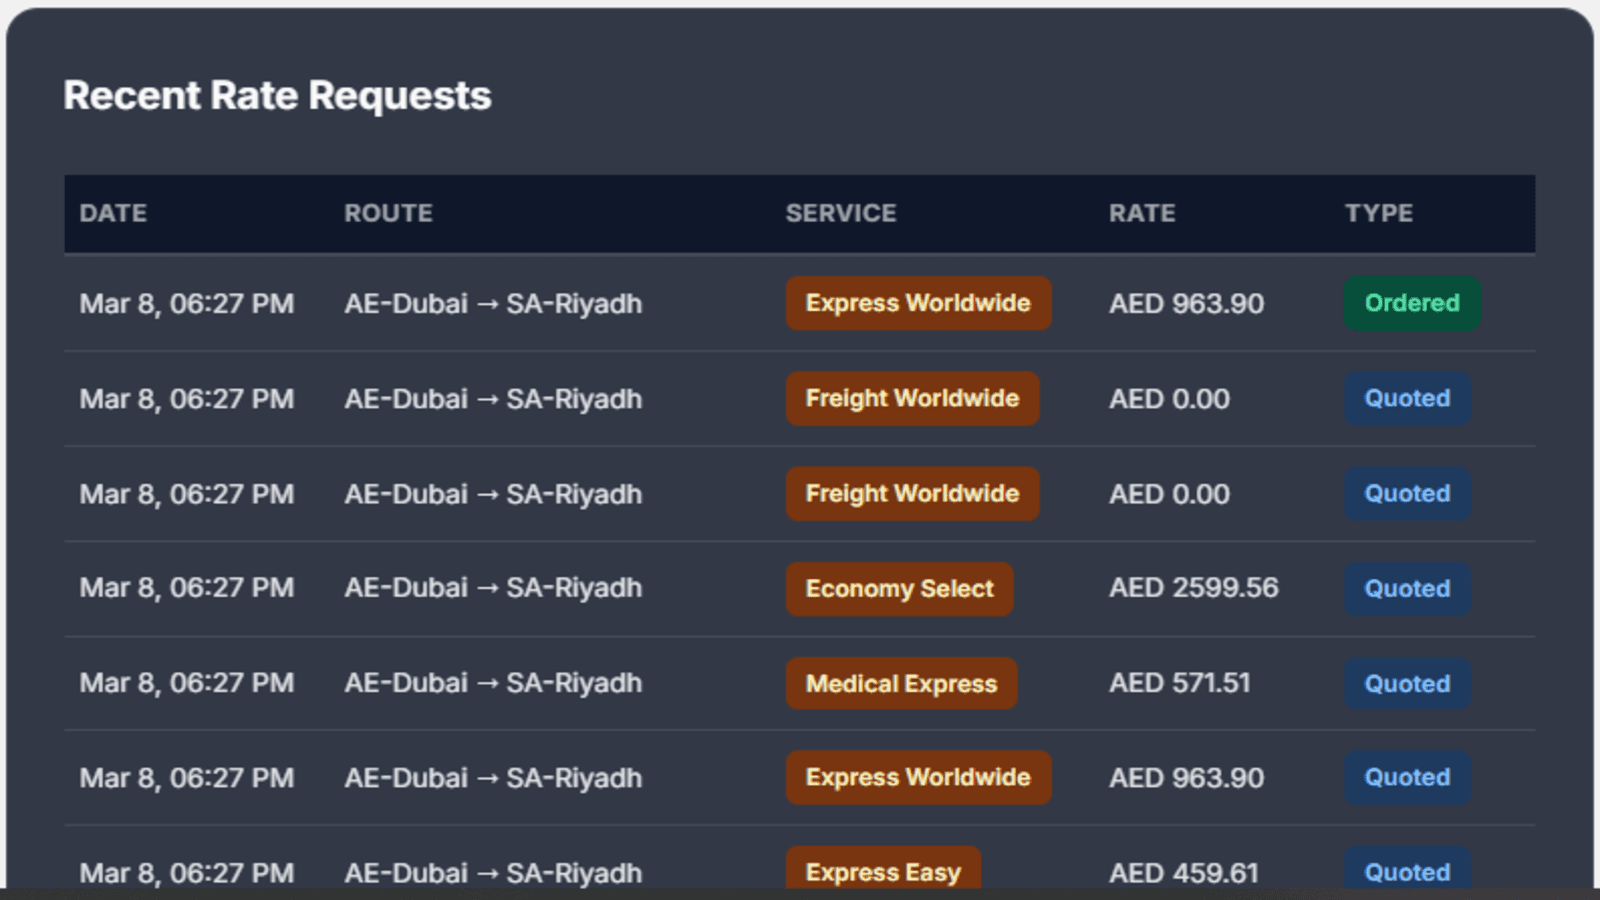Click the AED 2599.56 rate

(1193, 588)
